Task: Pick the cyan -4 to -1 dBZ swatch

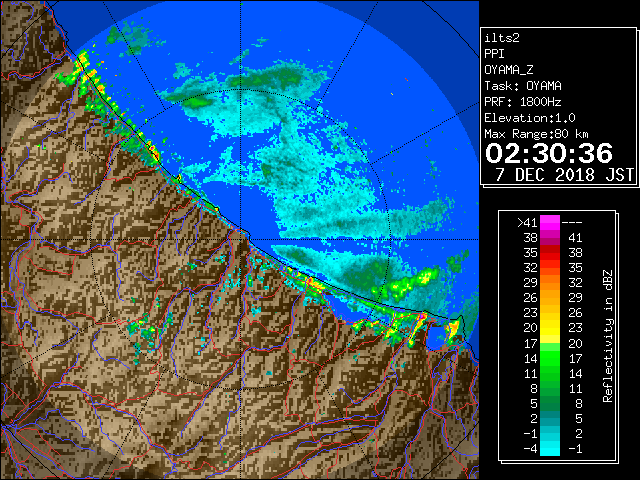Action: pos(550,448)
